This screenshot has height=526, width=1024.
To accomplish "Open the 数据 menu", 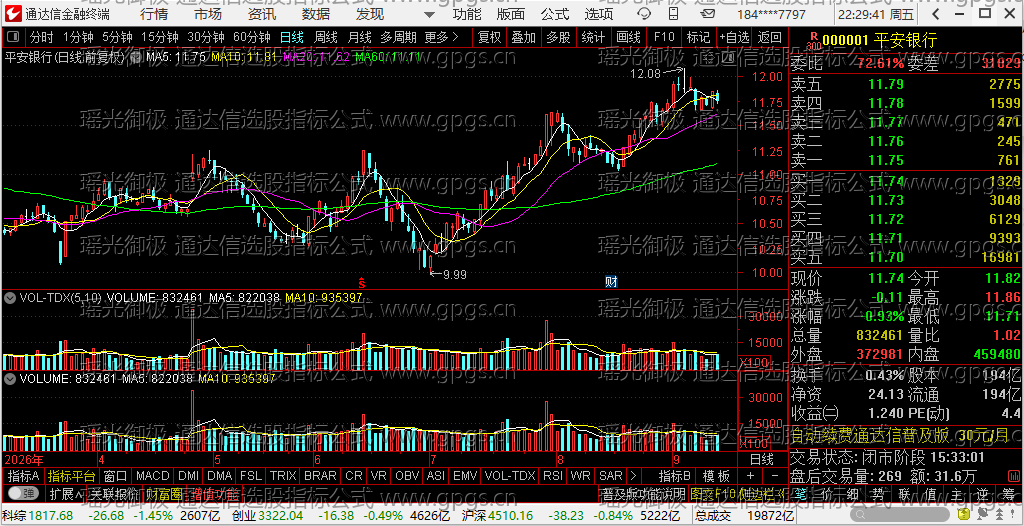I will tap(316, 14).
